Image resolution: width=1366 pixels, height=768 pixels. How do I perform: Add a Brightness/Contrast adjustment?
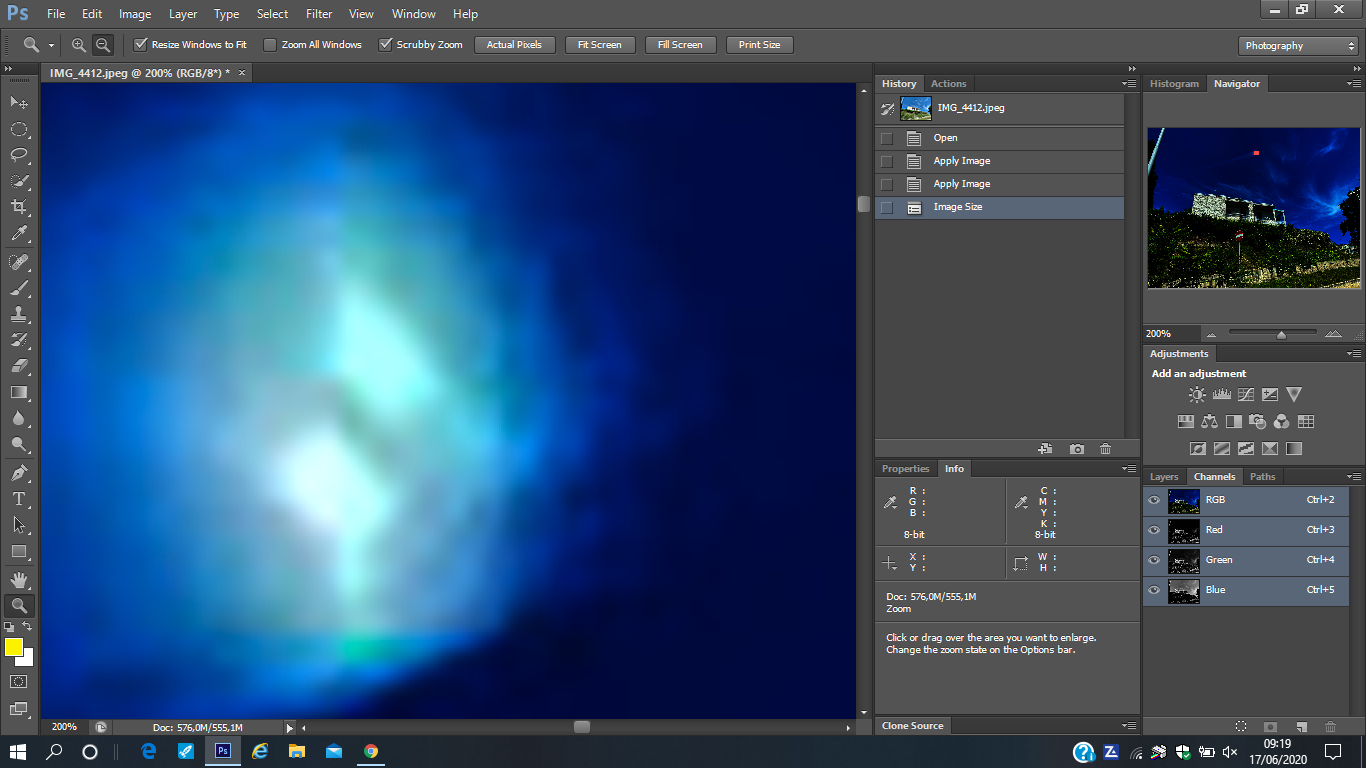1197,395
